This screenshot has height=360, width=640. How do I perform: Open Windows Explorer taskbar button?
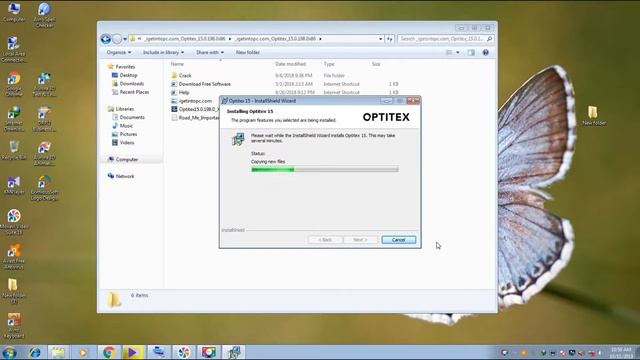click(x=58, y=352)
